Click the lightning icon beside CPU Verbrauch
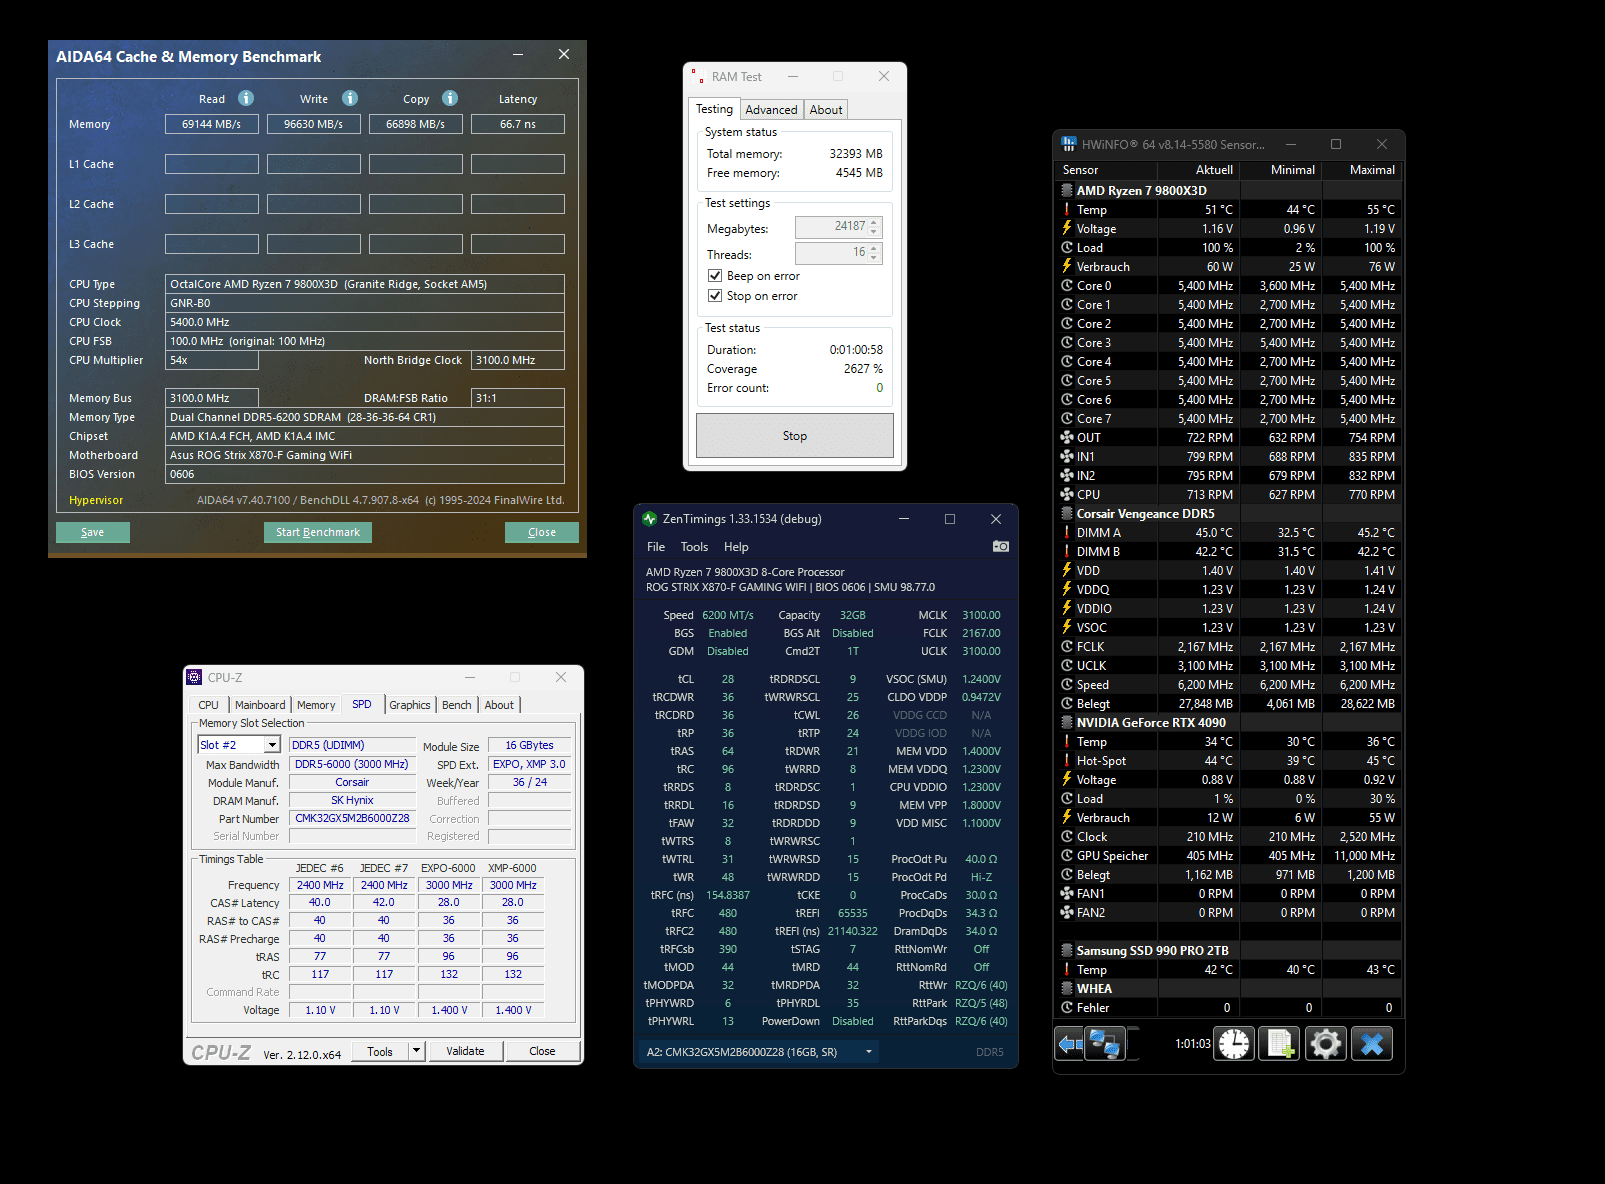The image size is (1605, 1184). [x=1067, y=266]
